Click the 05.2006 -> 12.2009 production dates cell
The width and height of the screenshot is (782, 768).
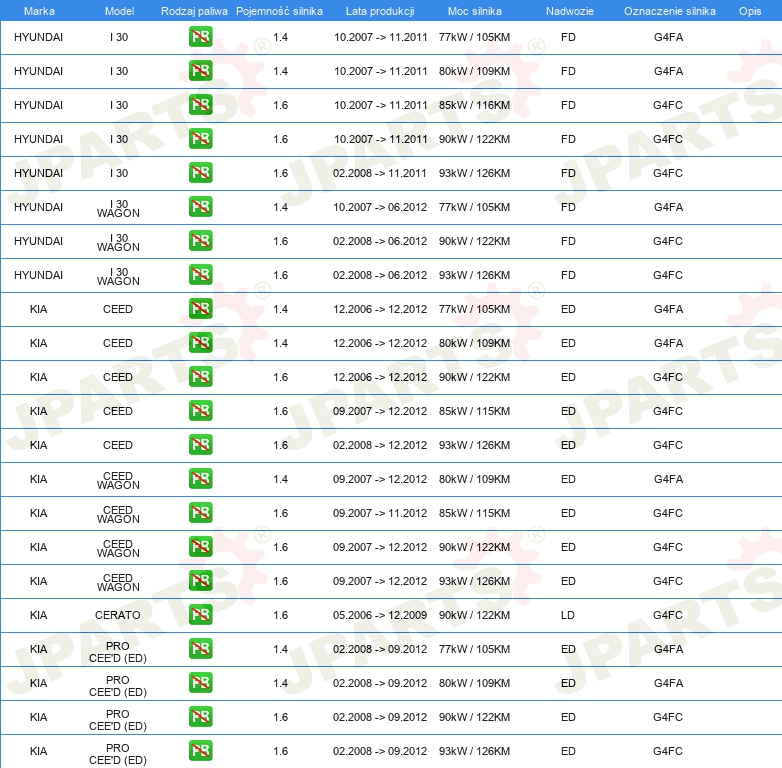click(380, 615)
